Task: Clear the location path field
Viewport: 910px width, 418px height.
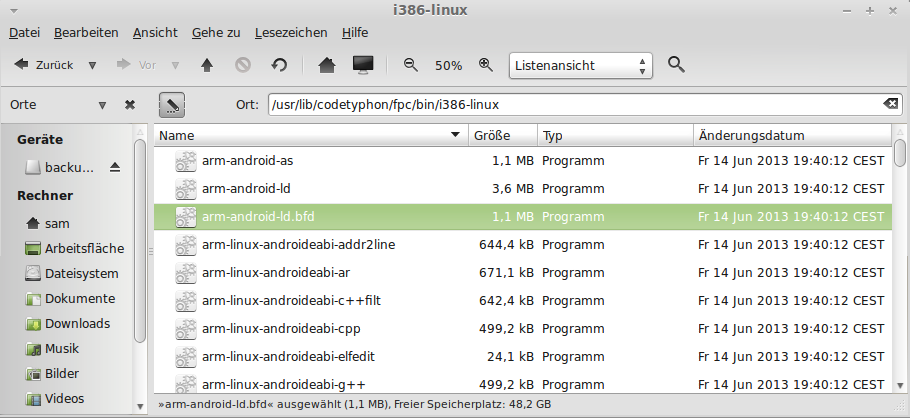Action: coord(891,104)
